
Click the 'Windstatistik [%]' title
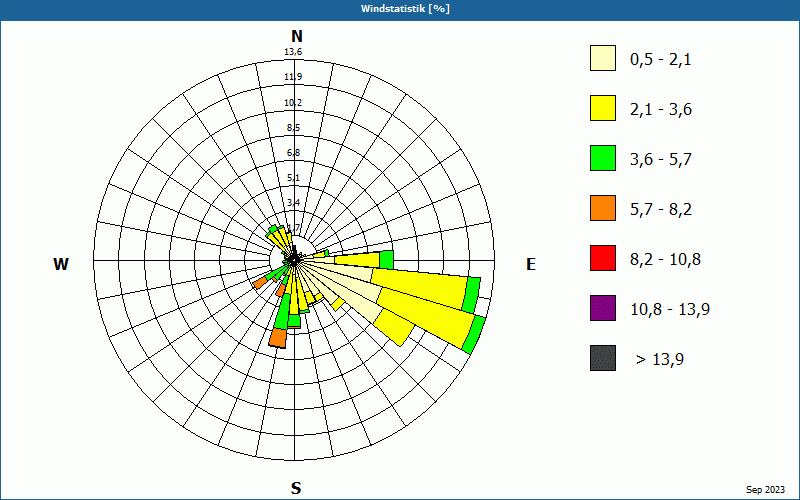click(x=405, y=9)
